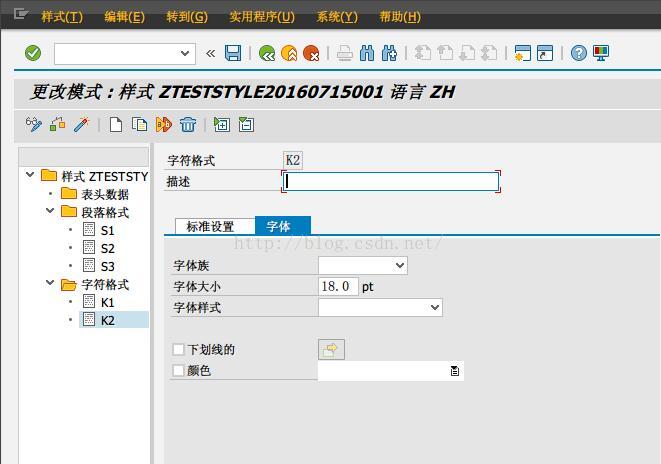This screenshot has width=661, height=464.
Task: Select character format K2
Action: click(107, 321)
